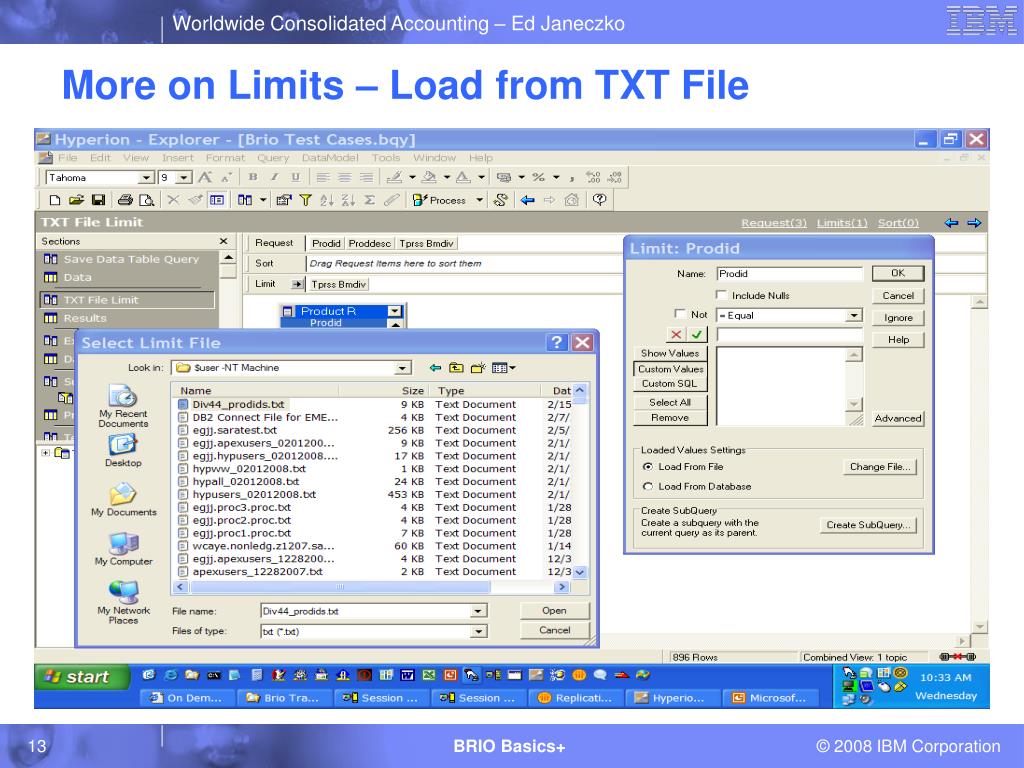Image resolution: width=1024 pixels, height=768 pixels.
Task: Select TXT File Limit section
Action: [127, 300]
